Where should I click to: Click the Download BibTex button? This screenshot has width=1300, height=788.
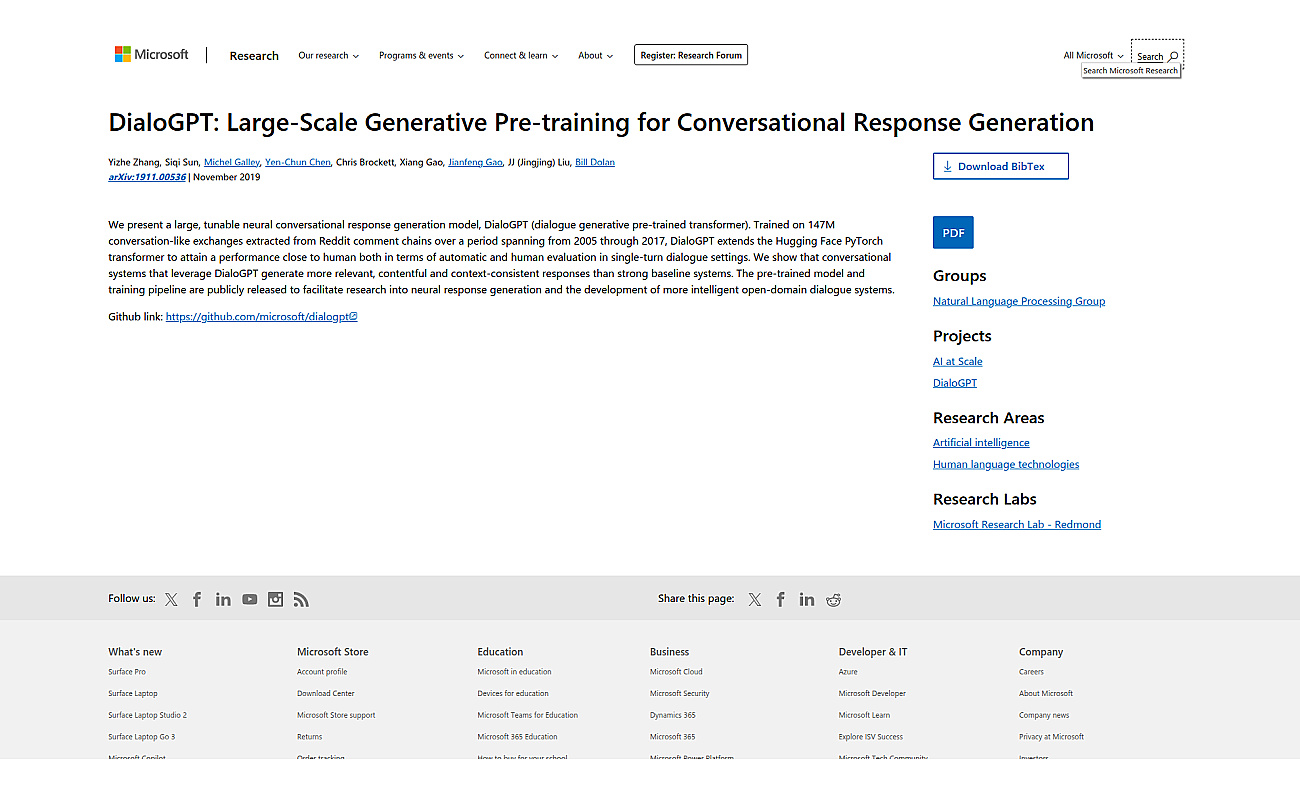tap(1001, 166)
